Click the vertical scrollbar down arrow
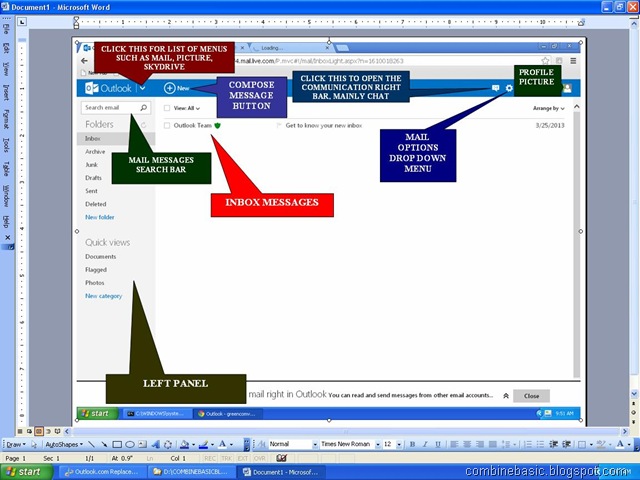Viewport: 640px width, 480px height. tap(634, 394)
